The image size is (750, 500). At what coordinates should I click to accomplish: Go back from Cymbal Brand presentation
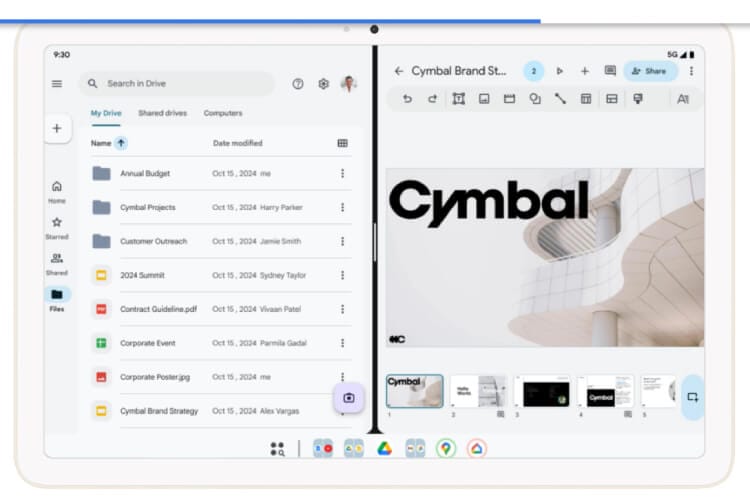pos(398,71)
